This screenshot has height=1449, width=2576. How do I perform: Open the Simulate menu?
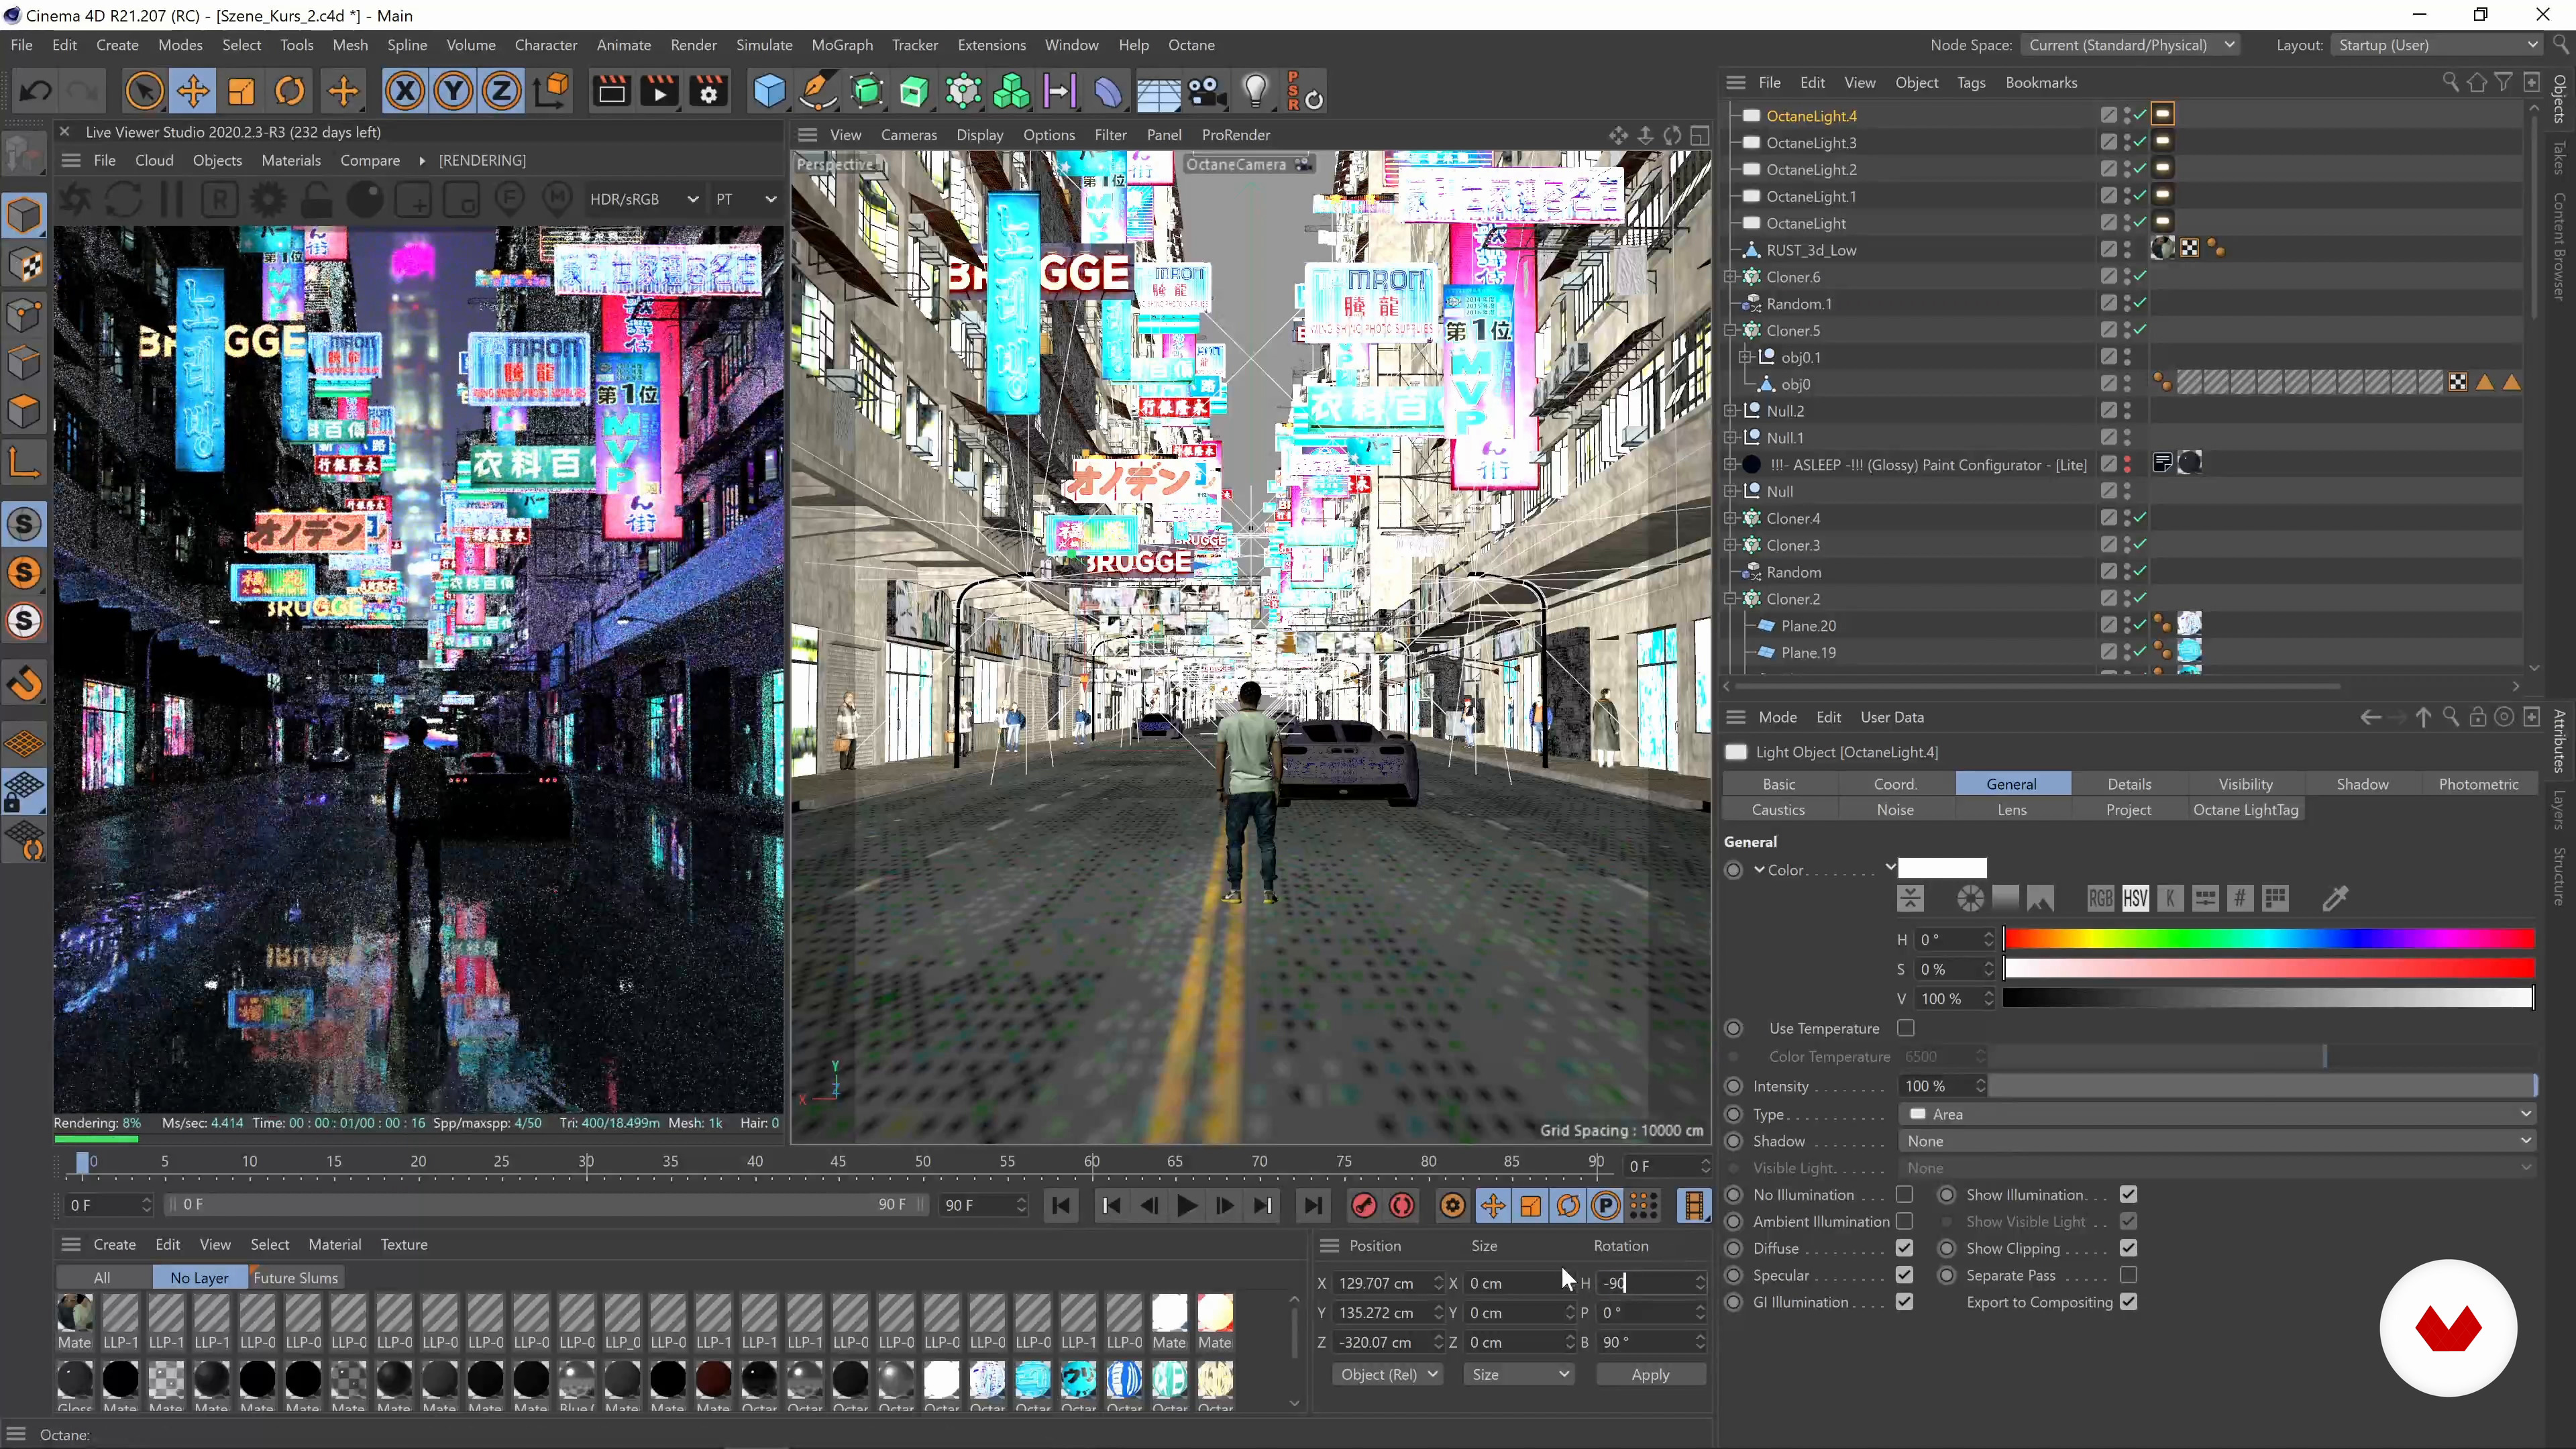point(764,45)
